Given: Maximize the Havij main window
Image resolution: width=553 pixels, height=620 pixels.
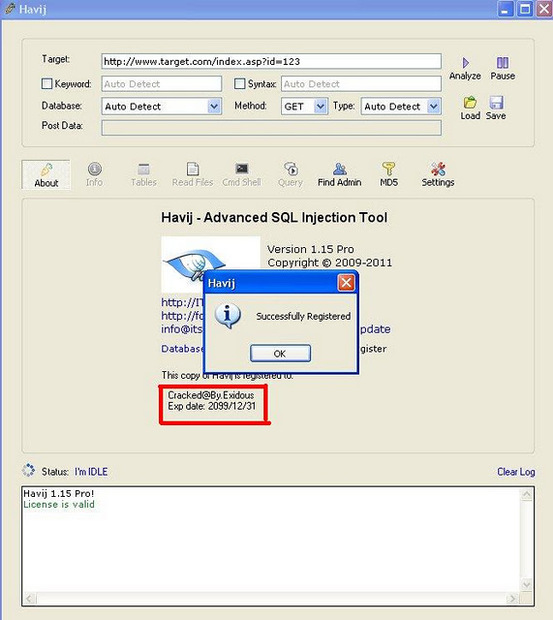Looking at the screenshot, I should click(x=525, y=9).
